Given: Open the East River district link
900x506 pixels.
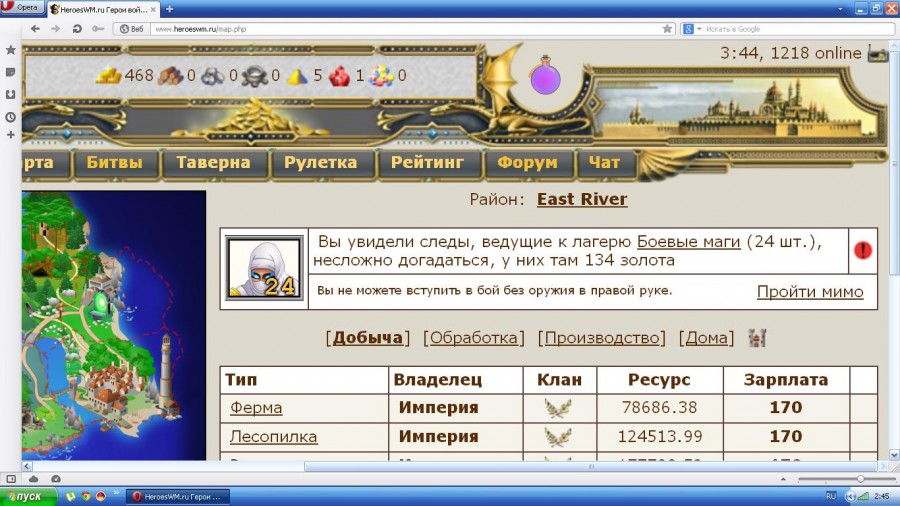Looking at the screenshot, I should tap(582, 199).
